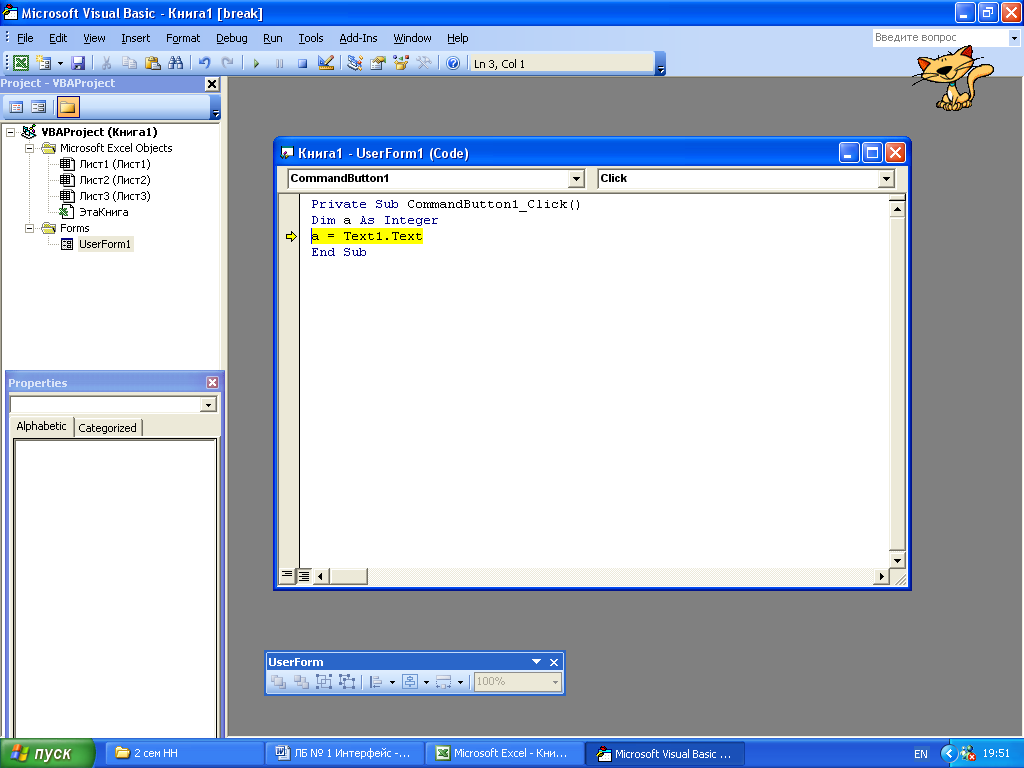The image size is (1024, 768).
Task: Open the Toolbox hammer-and-wrench icon
Action: click(424, 63)
